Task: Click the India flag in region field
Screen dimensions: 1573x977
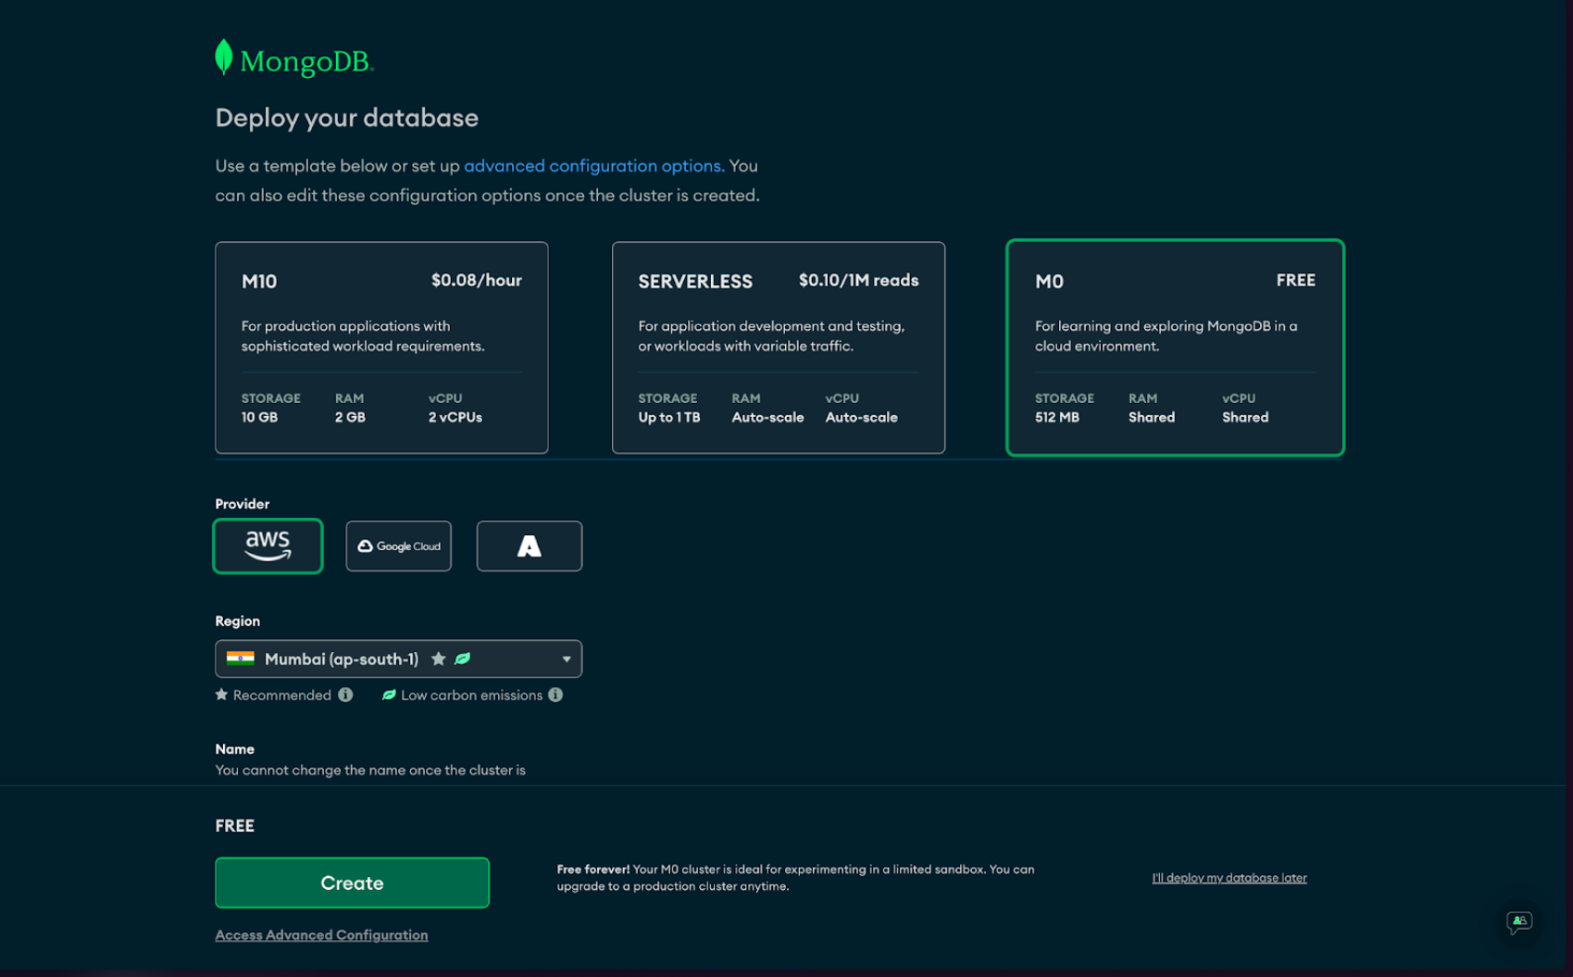Action: coord(240,658)
